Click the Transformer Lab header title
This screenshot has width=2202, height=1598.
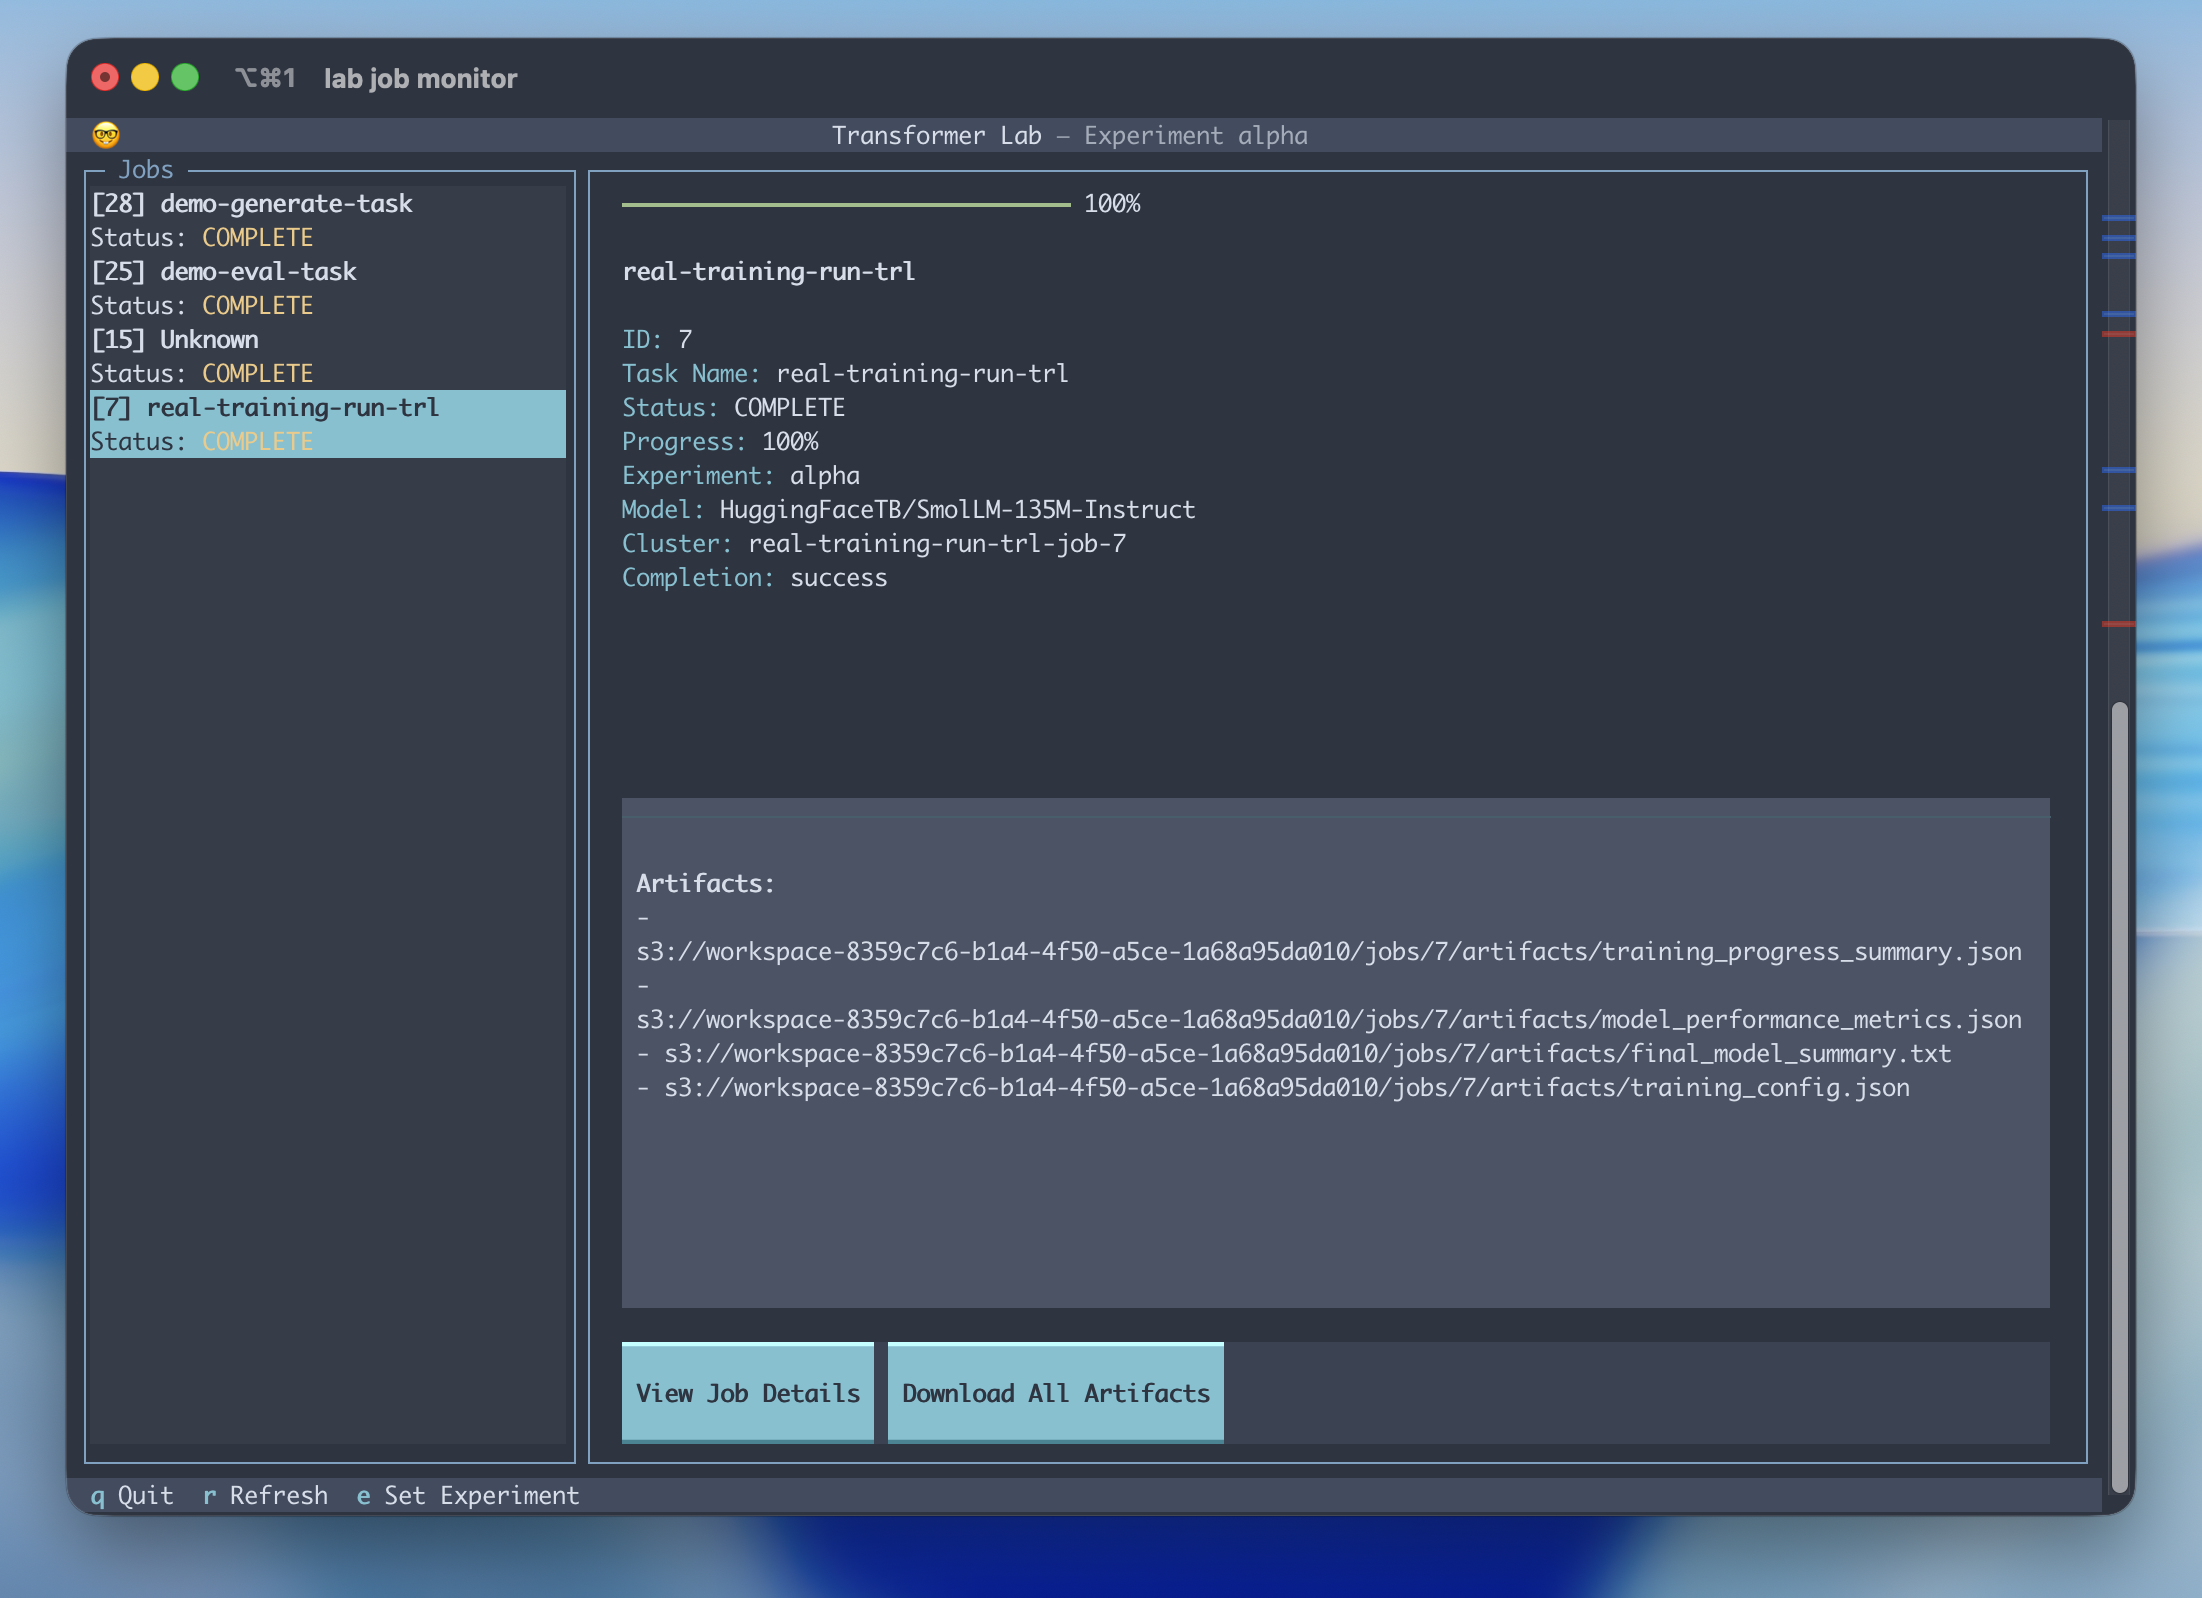(x=1070, y=135)
